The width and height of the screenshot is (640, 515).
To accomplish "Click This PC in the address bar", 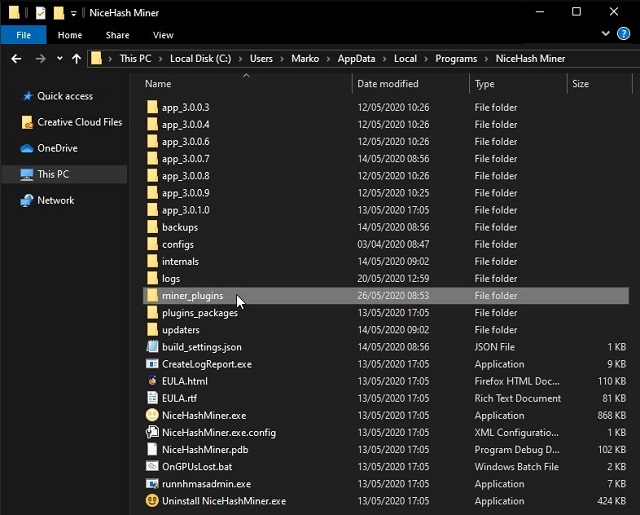I will [x=136, y=59].
